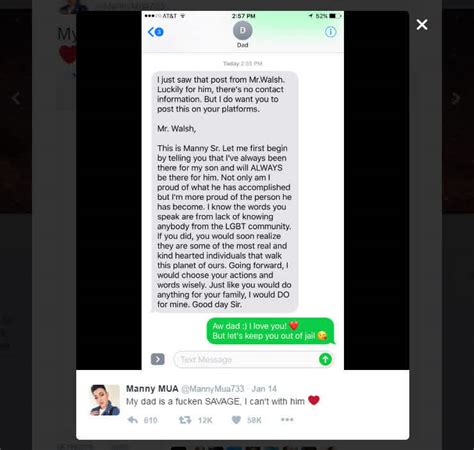
Task: Select the Dad contact avatar circle
Action: pyautogui.click(x=242, y=30)
